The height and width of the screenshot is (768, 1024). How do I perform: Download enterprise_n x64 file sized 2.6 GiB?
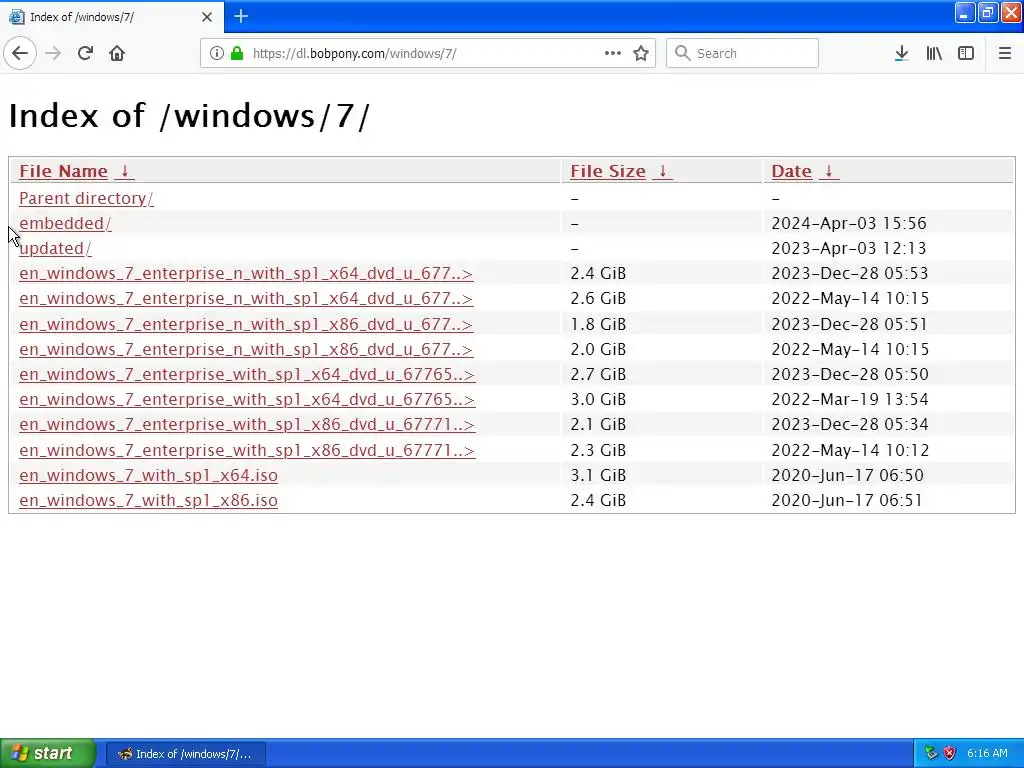tap(246, 298)
